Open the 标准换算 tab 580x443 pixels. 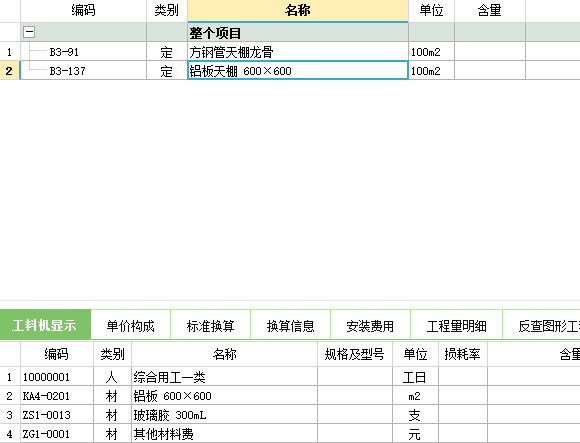(x=210, y=325)
